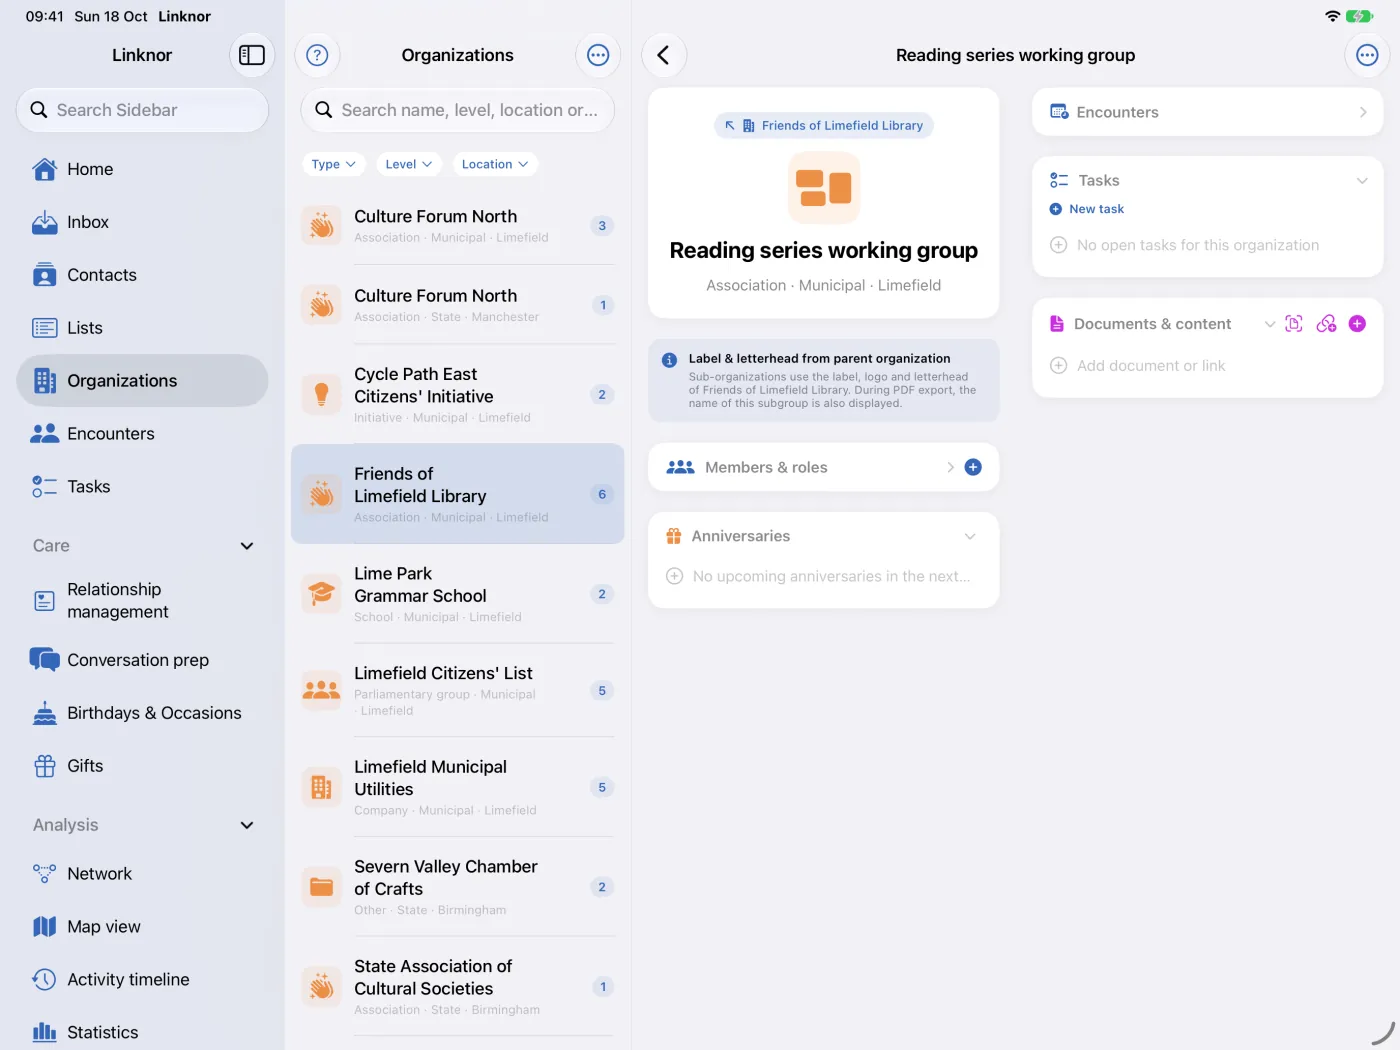Select Severn Valley Chamber of Crafts
The width and height of the screenshot is (1400, 1050).
[458, 887]
